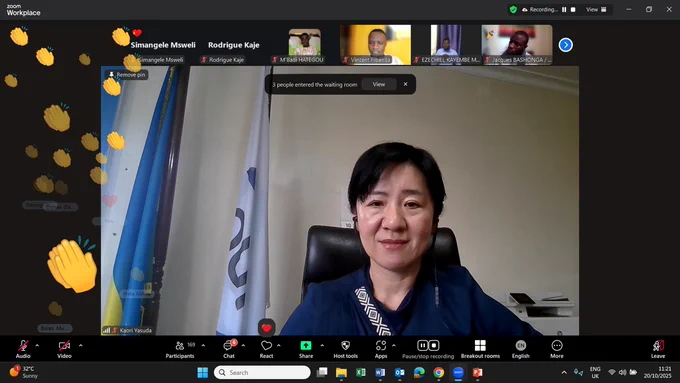This screenshot has width=680, height=383.
Task: Open File Explorer from taskbar
Action: pyautogui.click(x=341, y=372)
